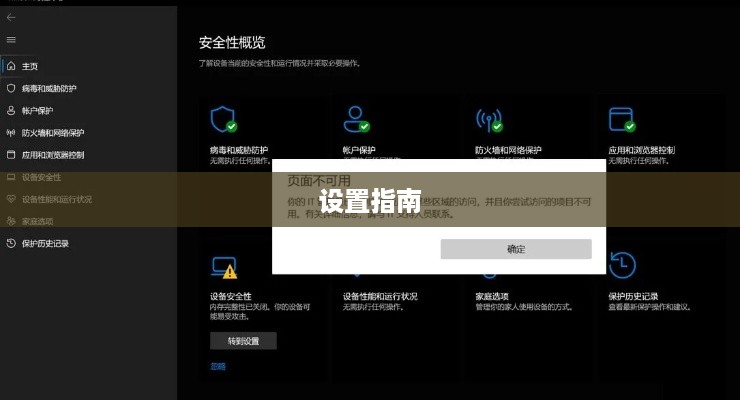Click the 保护历史记录 tile title
The height and width of the screenshot is (400, 740).
[x=633, y=296]
